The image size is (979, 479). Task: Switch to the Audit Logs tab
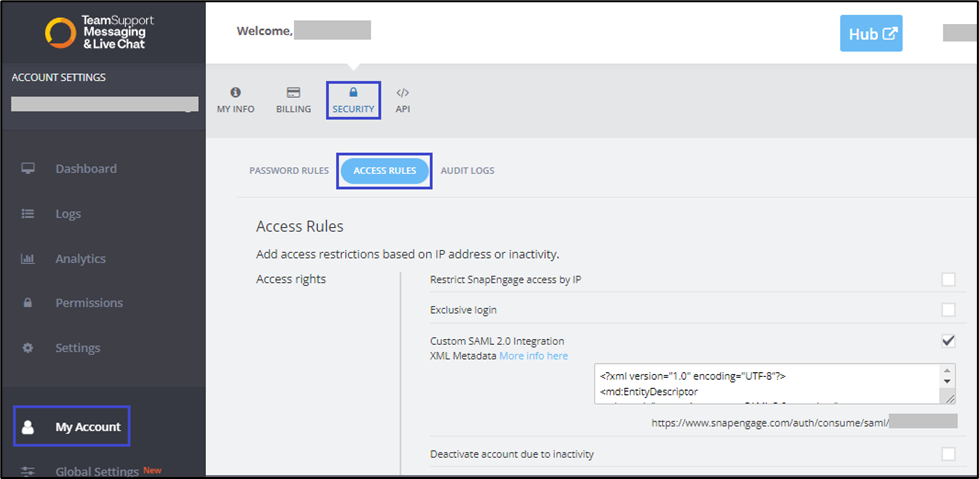(467, 171)
